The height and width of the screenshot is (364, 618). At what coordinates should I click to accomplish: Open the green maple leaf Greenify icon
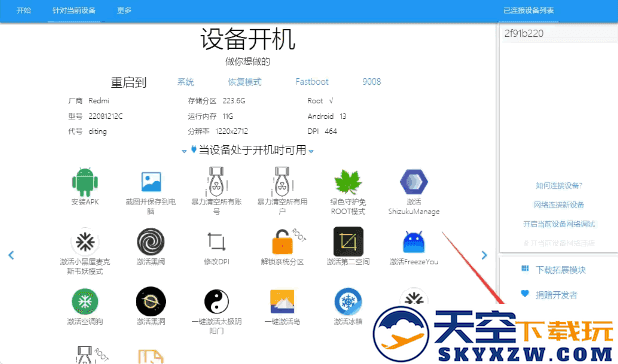[348, 182]
